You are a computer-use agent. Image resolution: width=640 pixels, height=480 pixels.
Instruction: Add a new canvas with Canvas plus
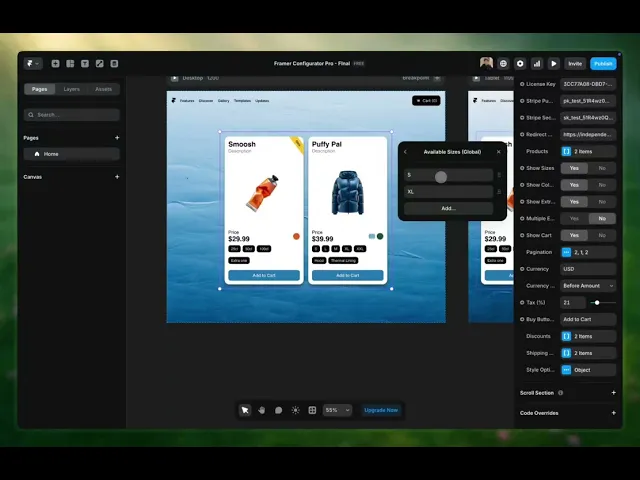click(117, 177)
